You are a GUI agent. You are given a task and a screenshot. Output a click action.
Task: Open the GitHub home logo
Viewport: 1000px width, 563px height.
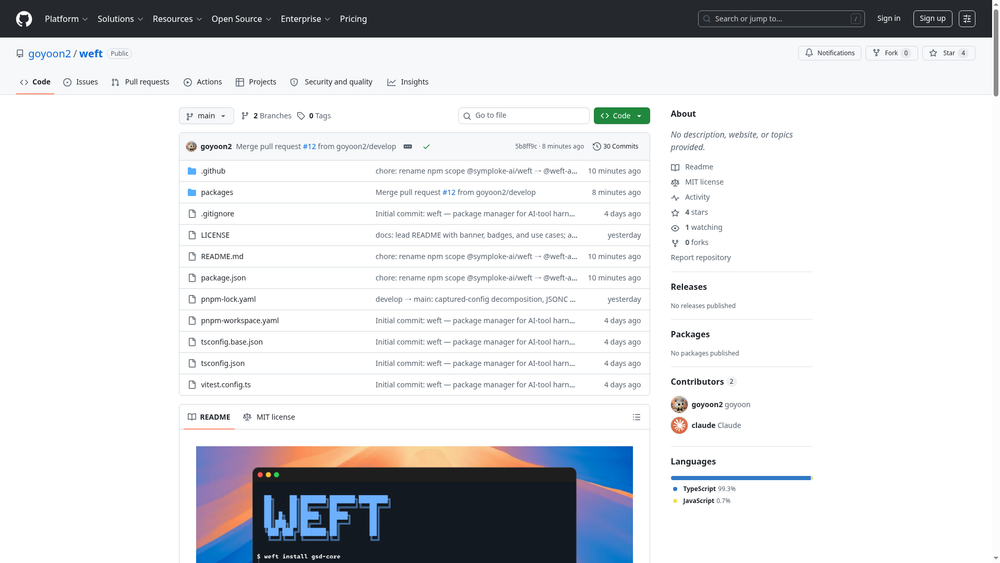pyautogui.click(x=24, y=19)
